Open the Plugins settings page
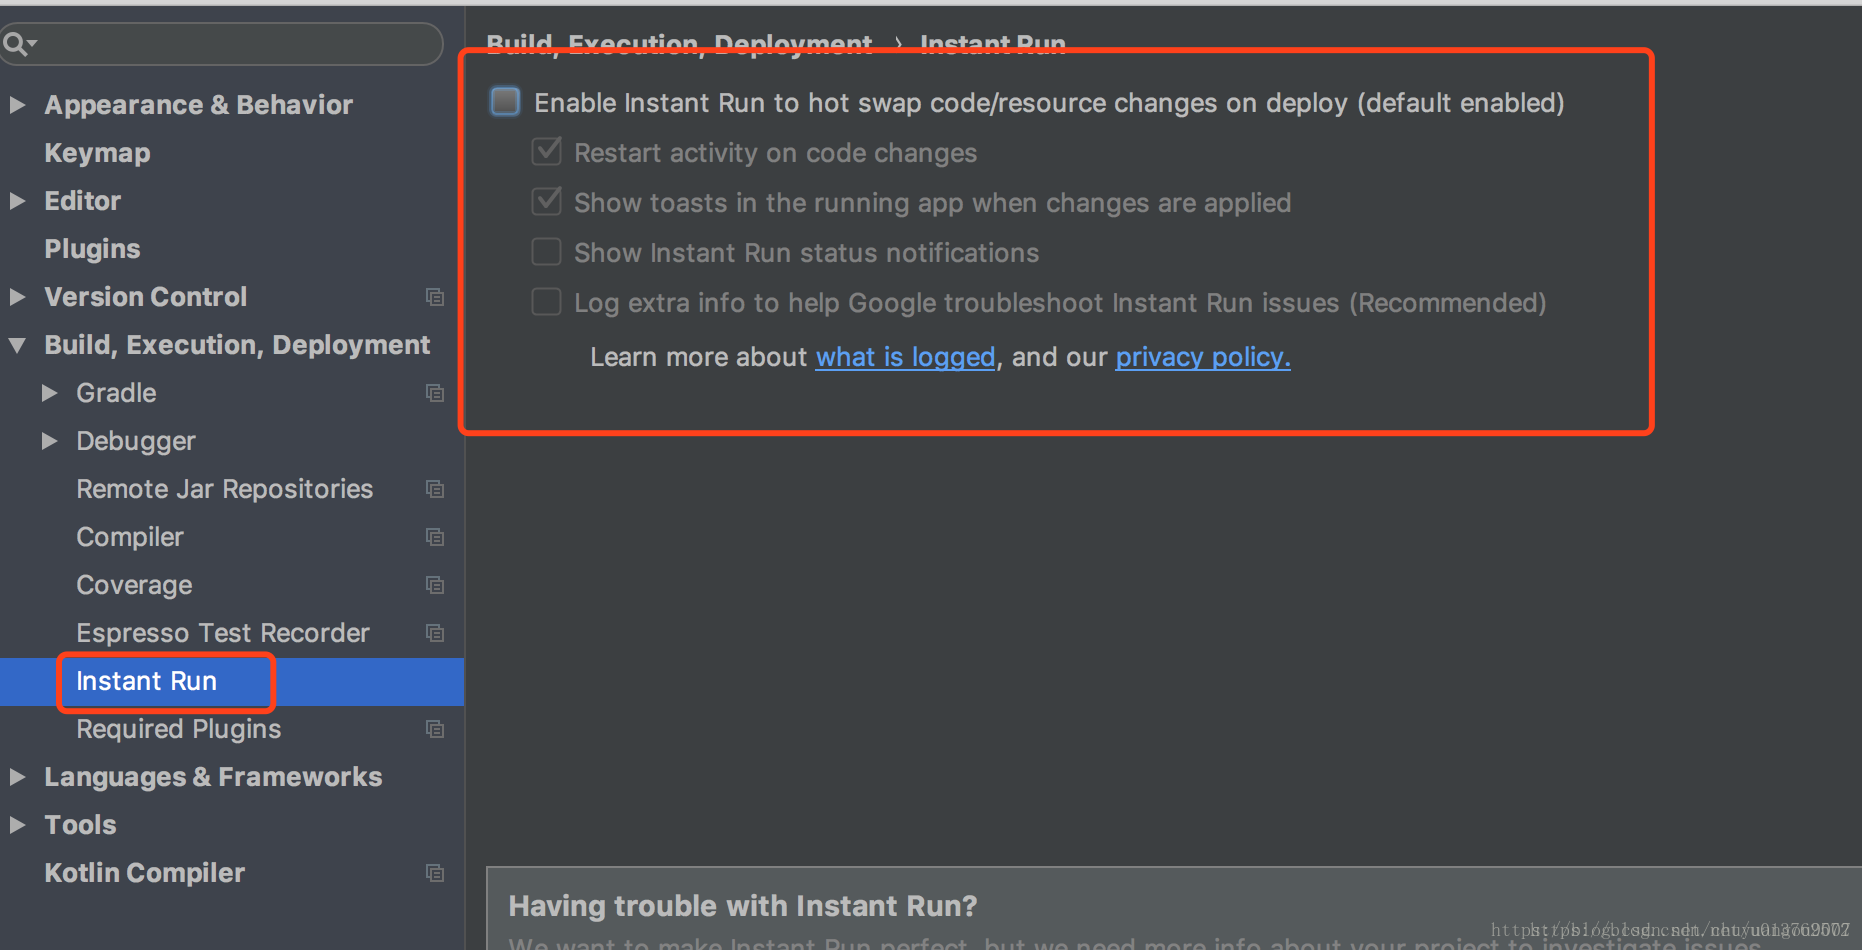Screen dimensions: 1862x950 pyautogui.click(x=92, y=249)
